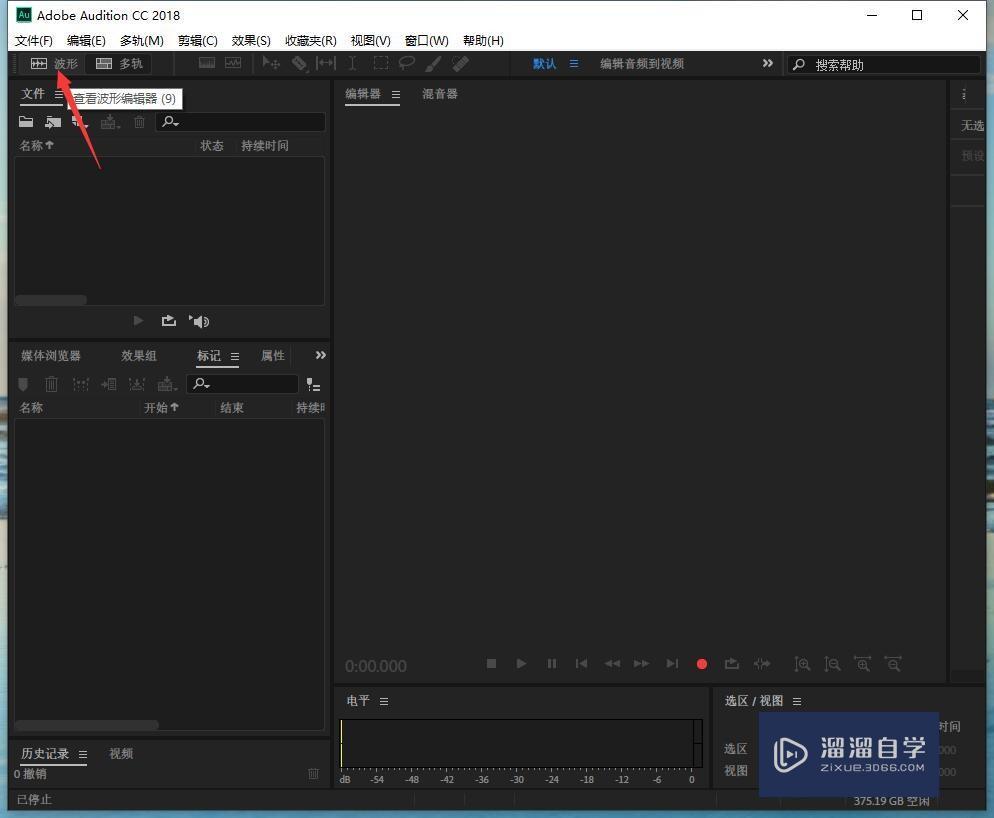
Task: Open the 剪辑(C) menu
Action: point(198,41)
